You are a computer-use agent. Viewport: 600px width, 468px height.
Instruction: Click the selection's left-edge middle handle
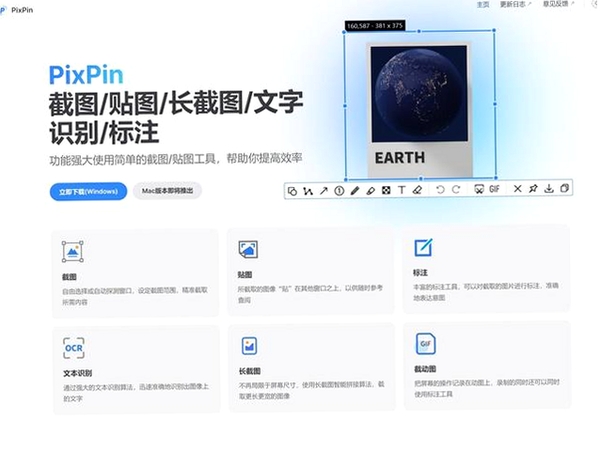(x=345, y=106)
